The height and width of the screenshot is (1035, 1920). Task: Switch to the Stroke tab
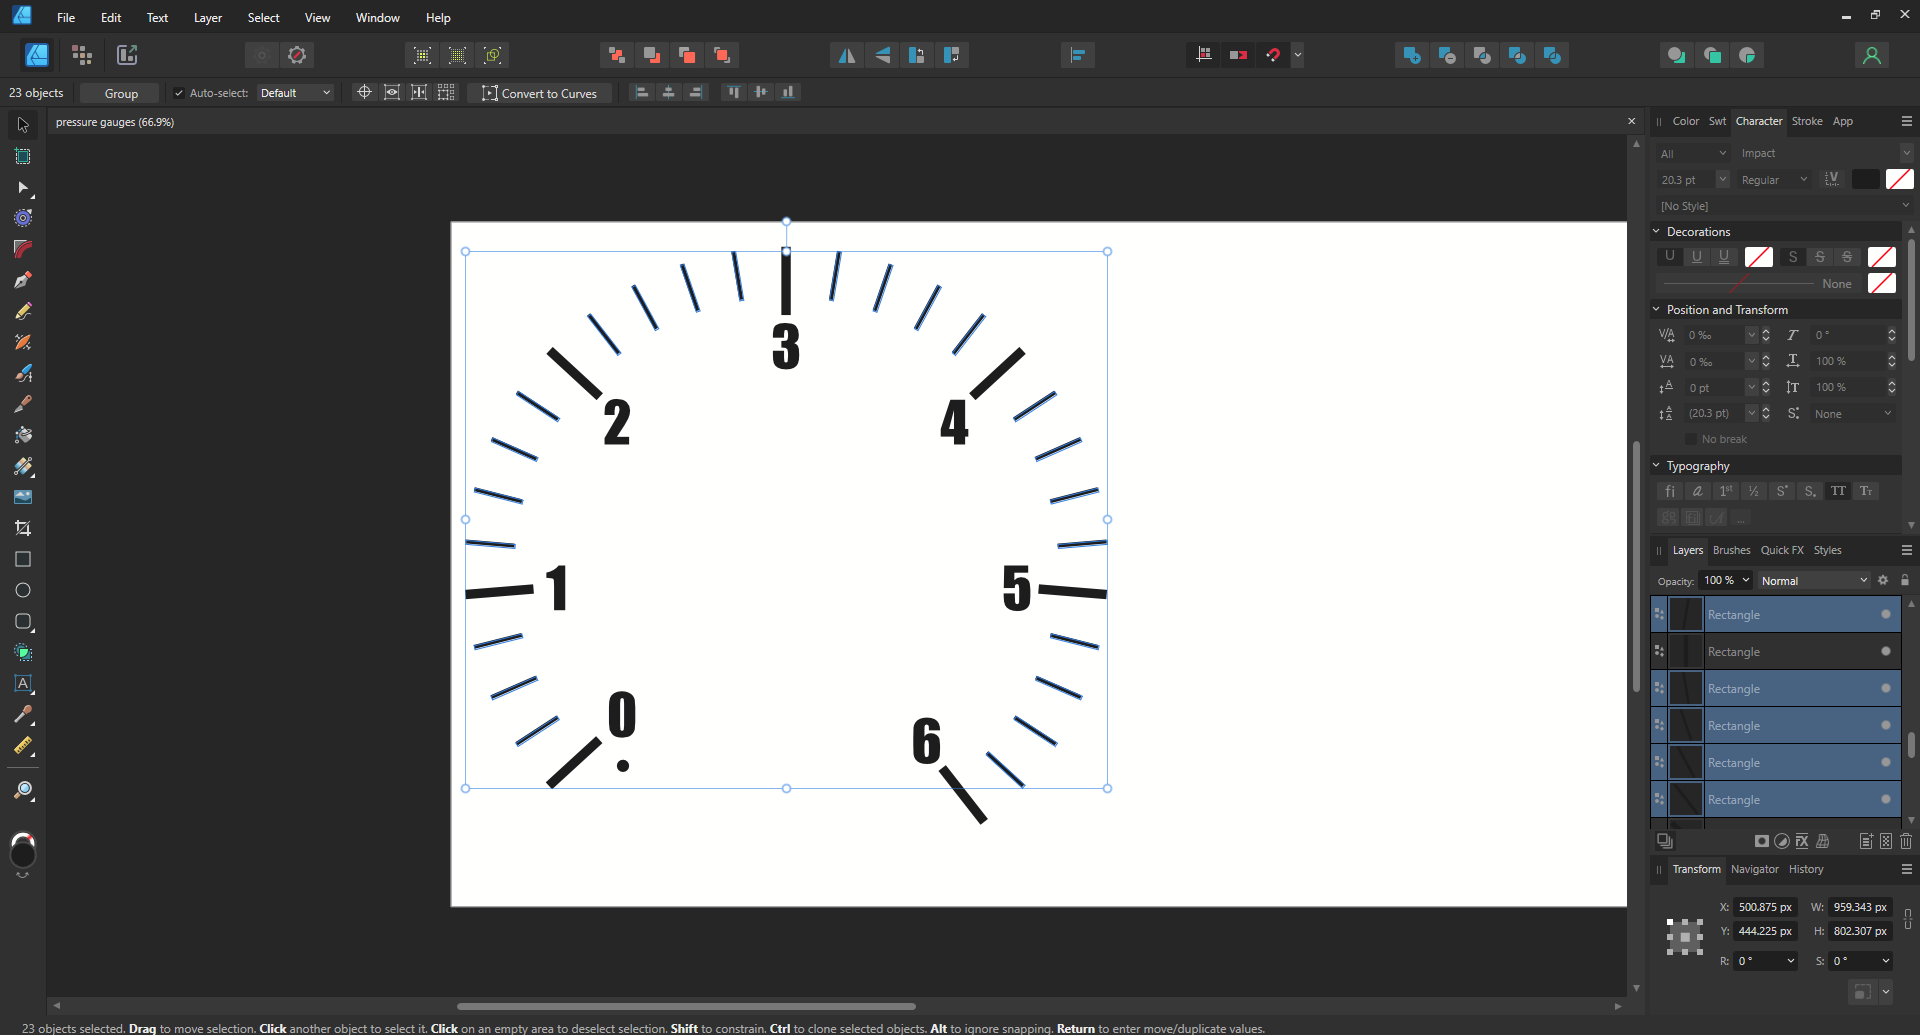click(1807, 121)
